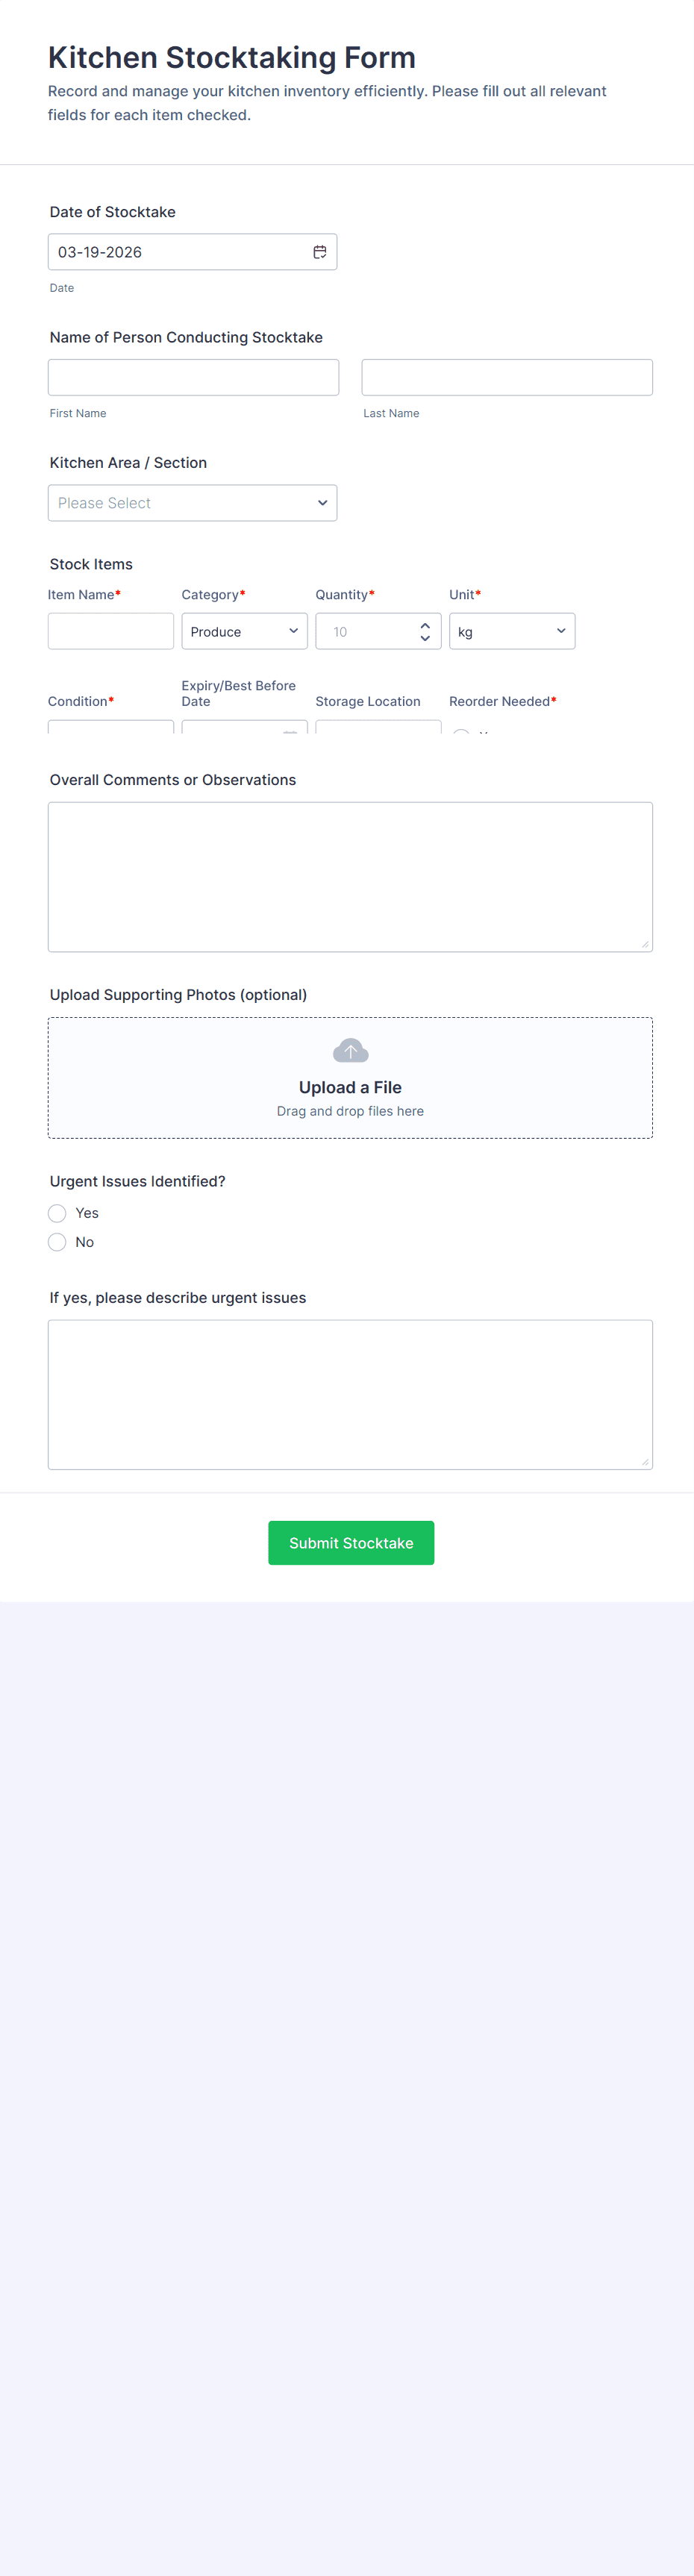The width and height of the screenshot is (694, 2576).
Task: Open the Kitchen Area / Section dropdown
Action: pos(192,503)
